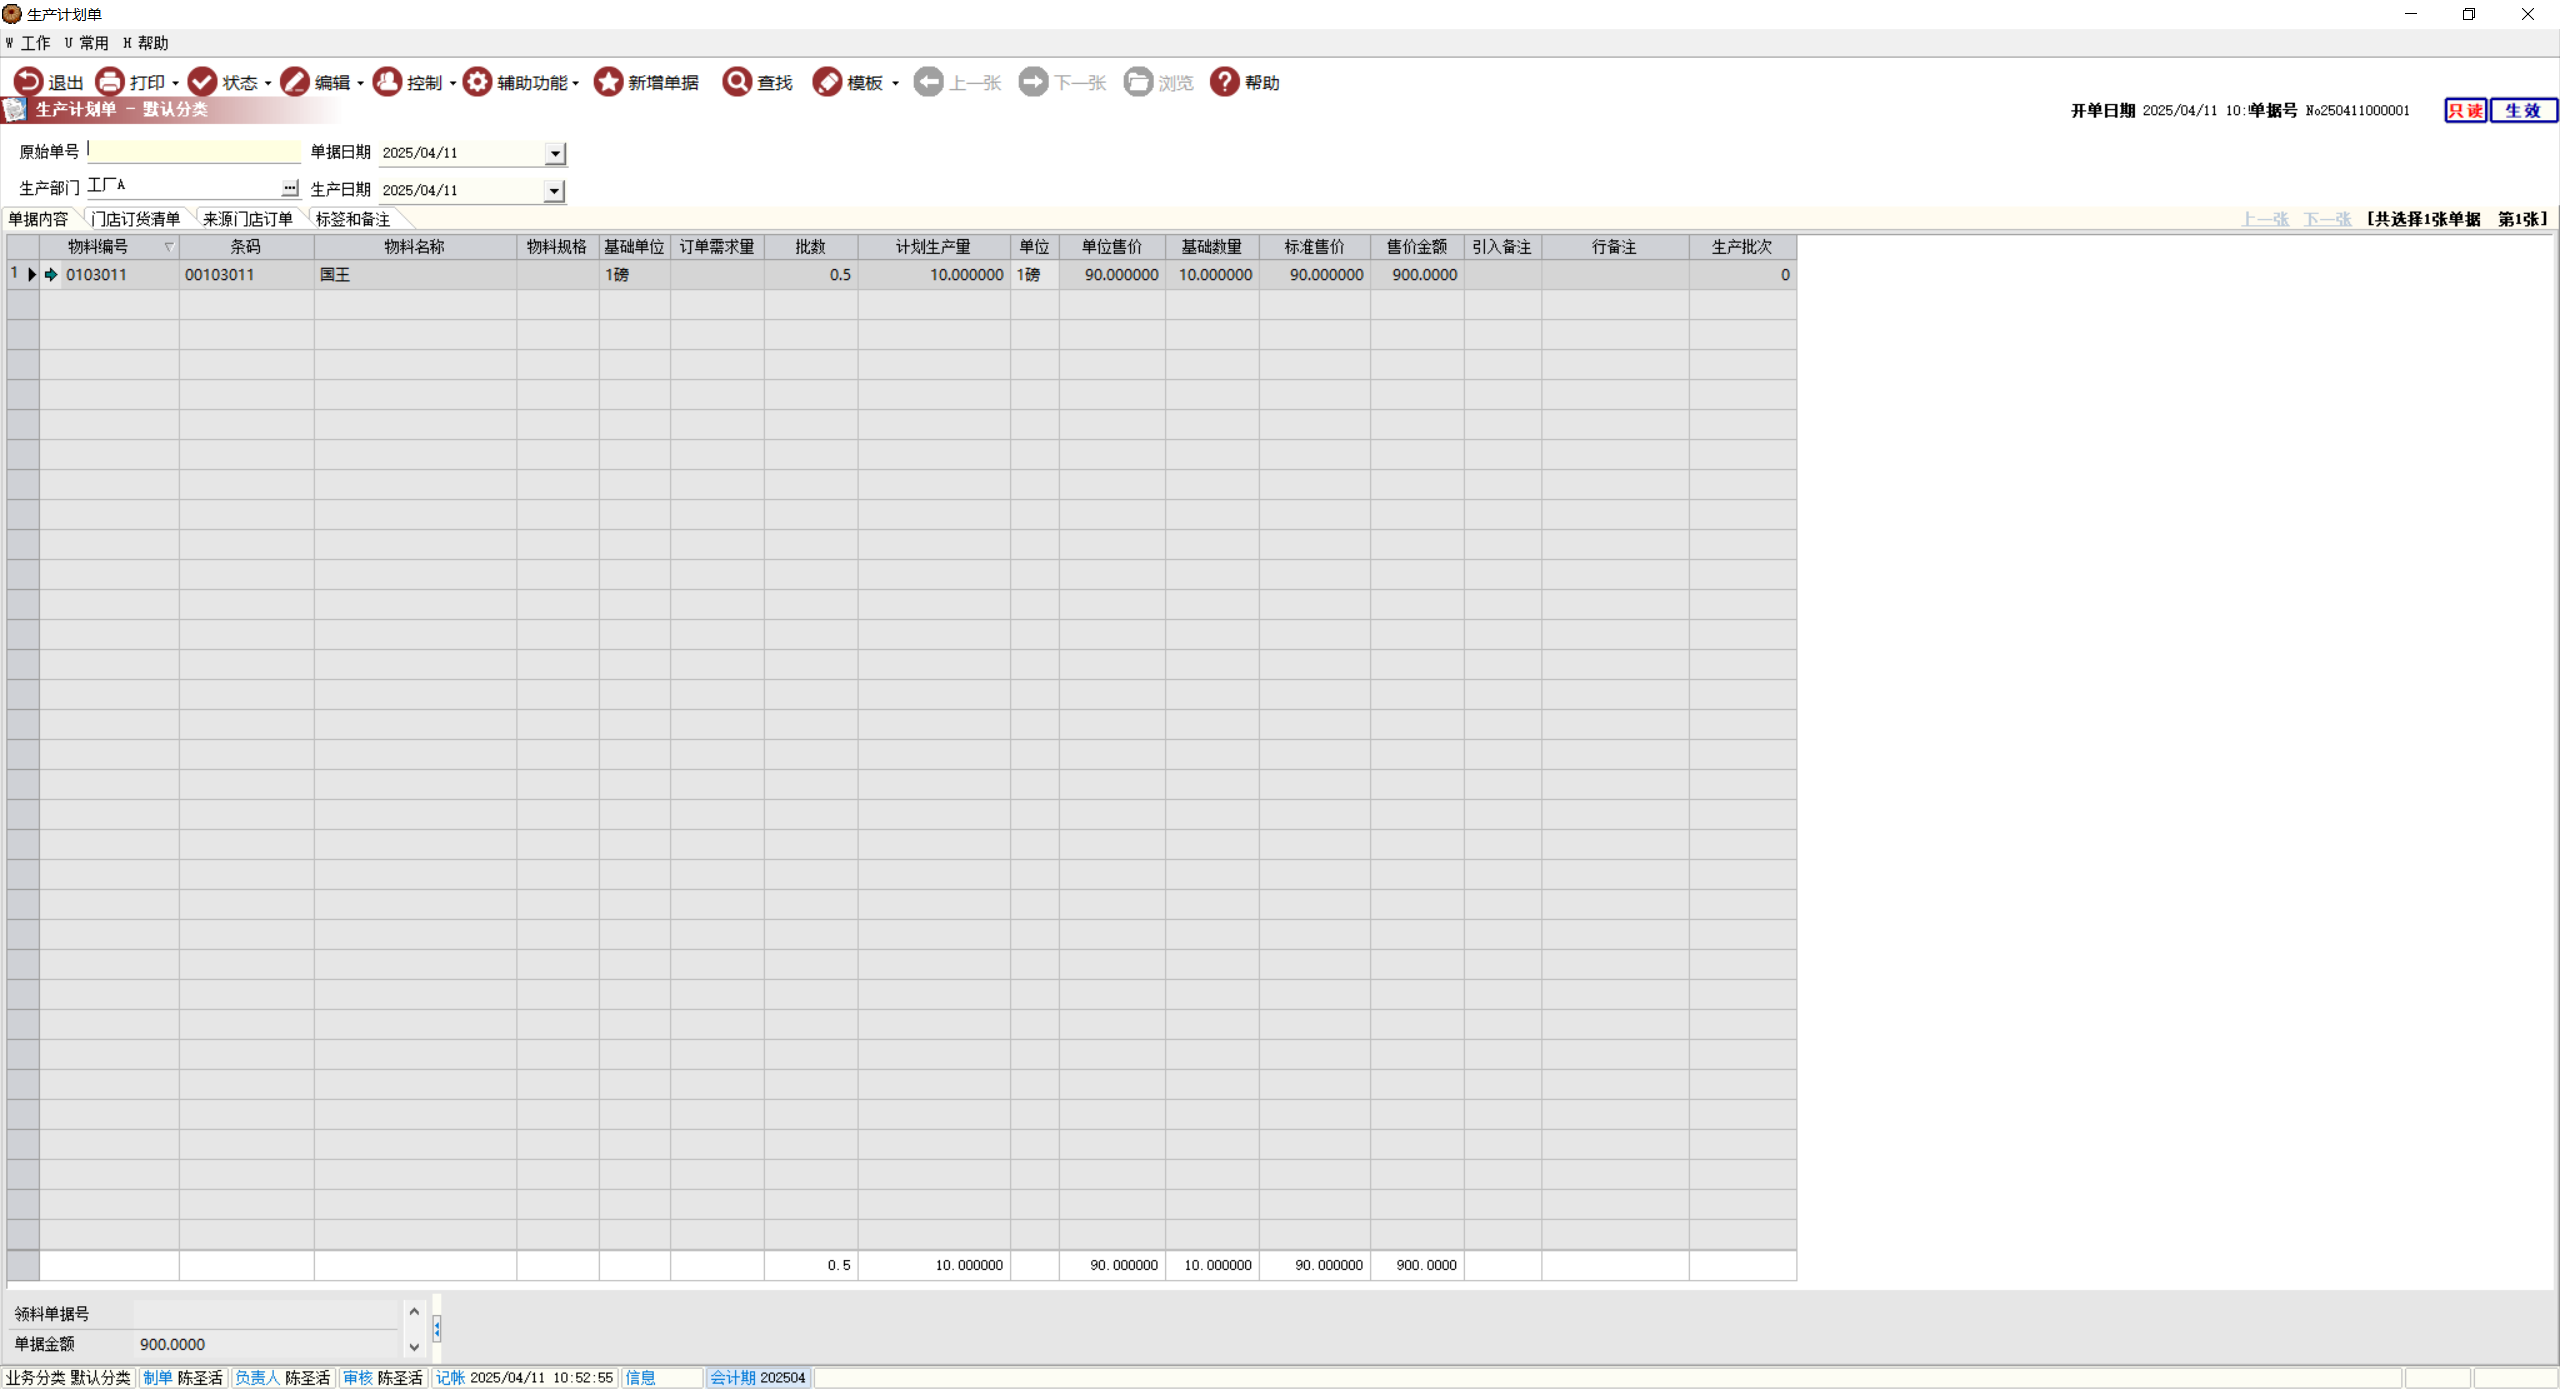Click the 打印 print icon
The width and height of the screenshot is (2560, 1389).
110,82
